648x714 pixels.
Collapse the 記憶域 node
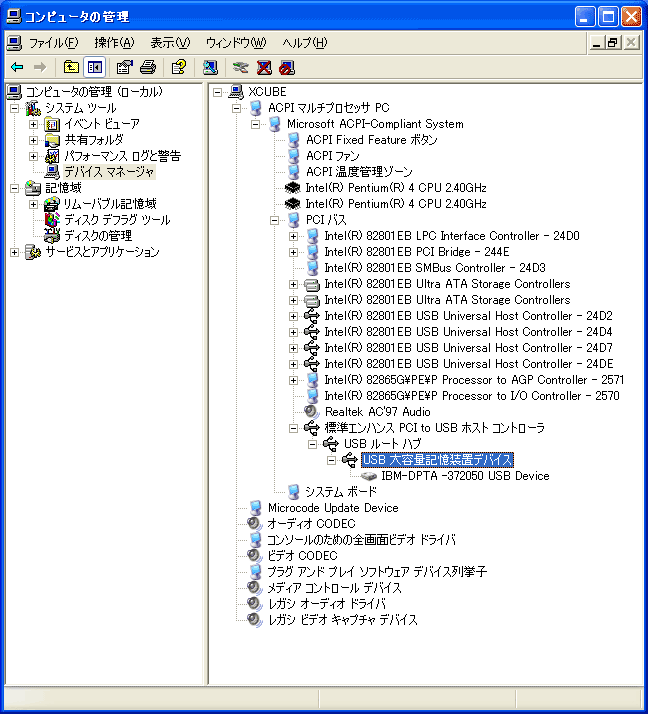tap(15, 188)
